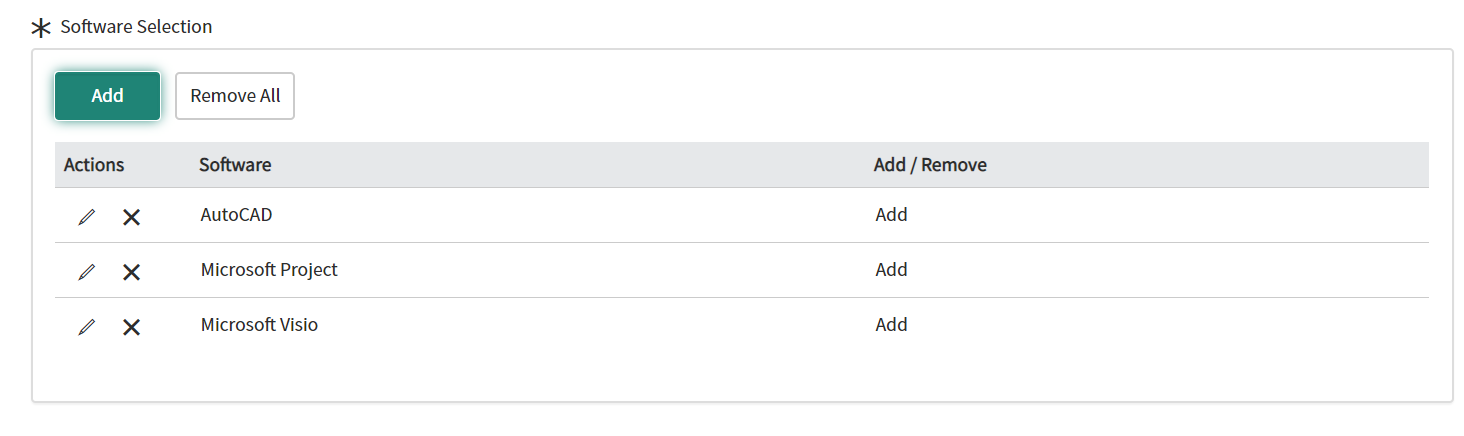Remove Microsoft Visio with the X icon
1464x436 pixels.
coord(131,327)
